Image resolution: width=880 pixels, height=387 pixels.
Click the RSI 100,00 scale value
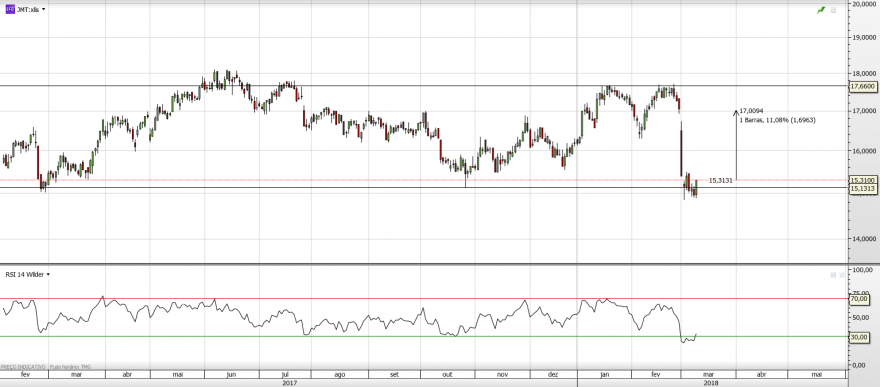click(x=862, y=270)
